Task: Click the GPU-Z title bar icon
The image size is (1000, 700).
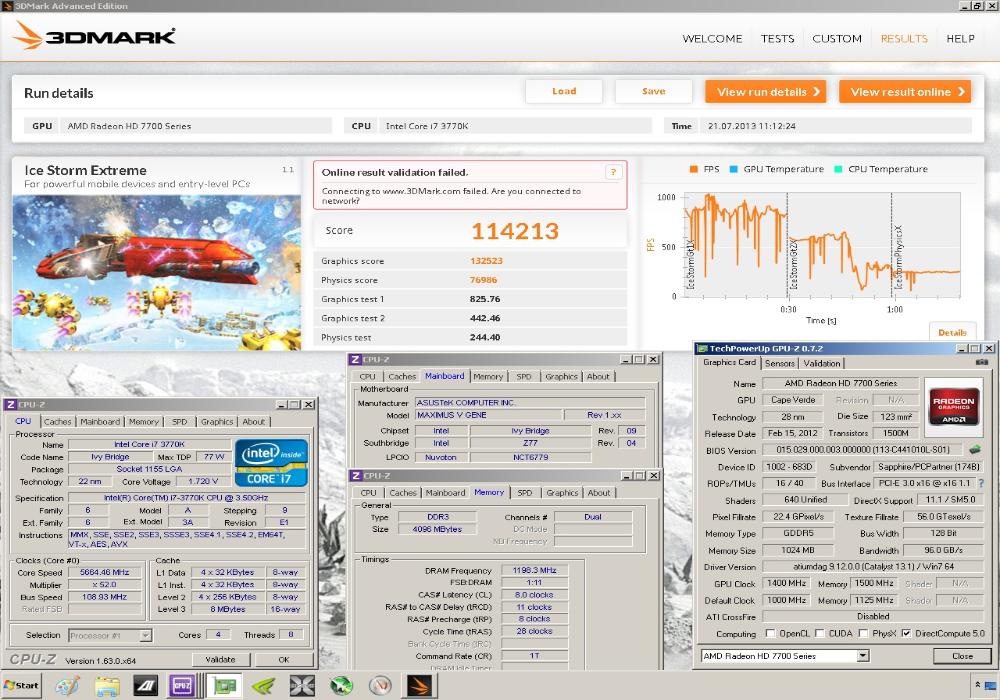Action: coord(702,349)
